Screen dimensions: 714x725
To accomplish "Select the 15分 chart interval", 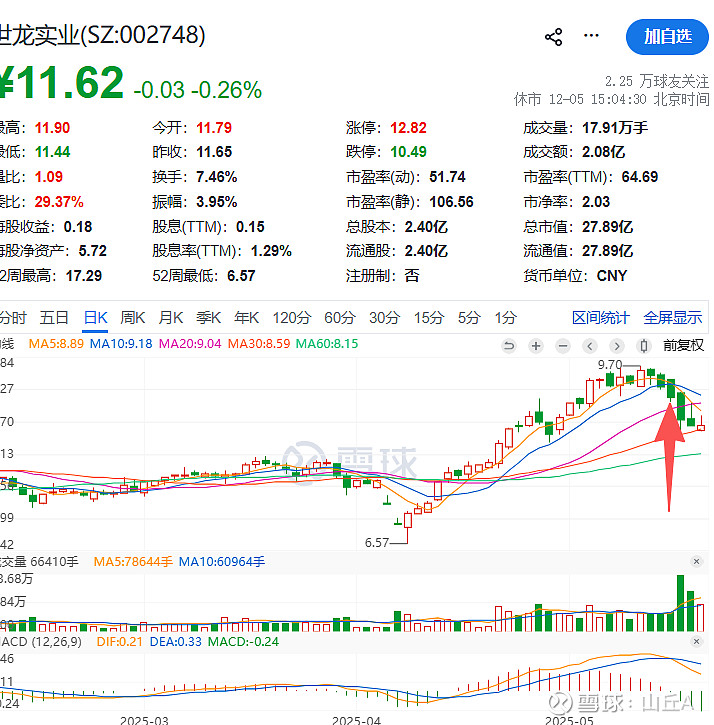I will [429, 318].
